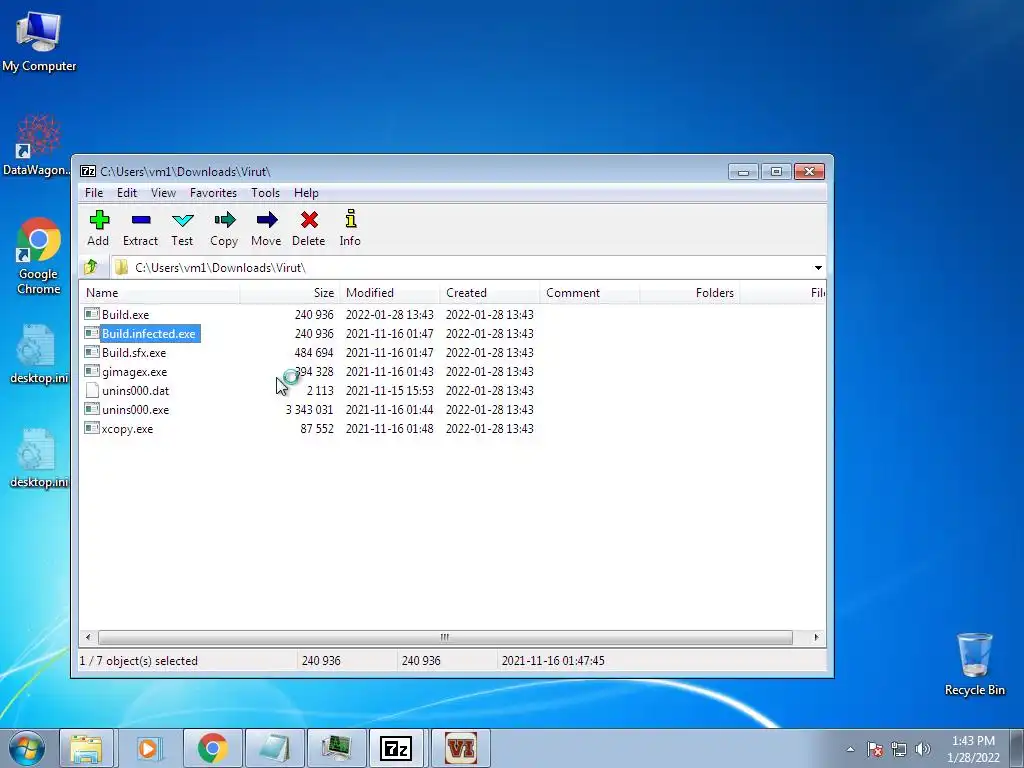Click the system monitor taskbar icon
The image size is (1024, 768).
click(335, 748)
